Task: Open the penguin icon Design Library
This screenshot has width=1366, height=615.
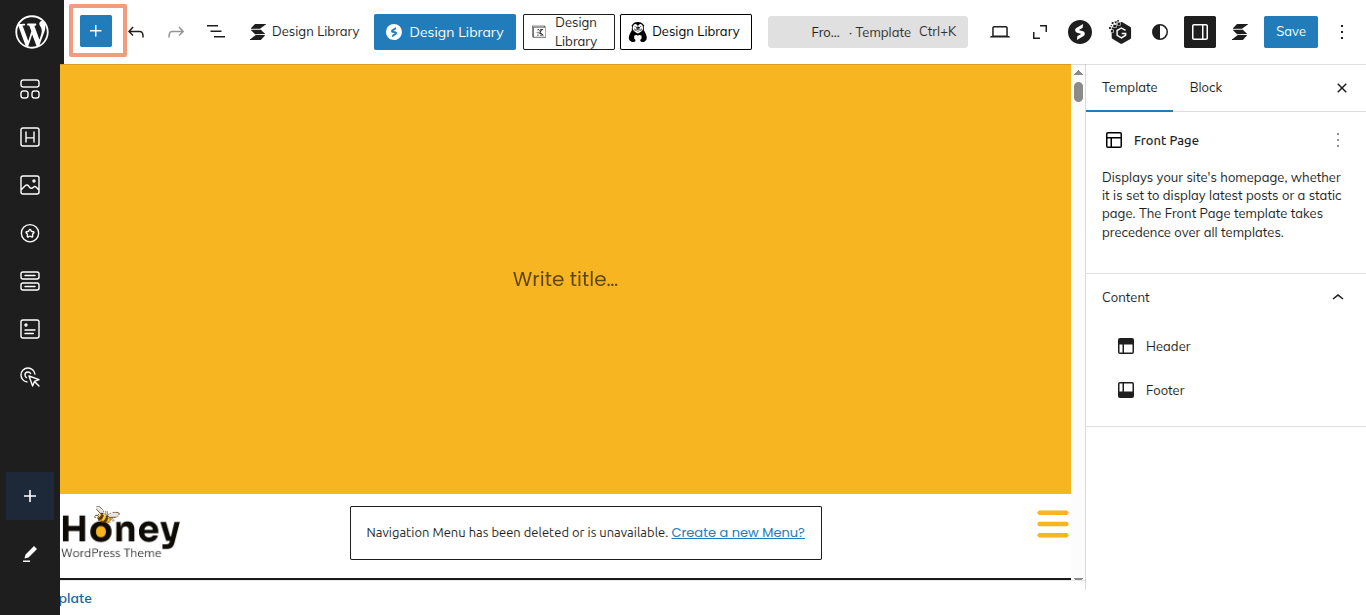Action: [685, 32]
